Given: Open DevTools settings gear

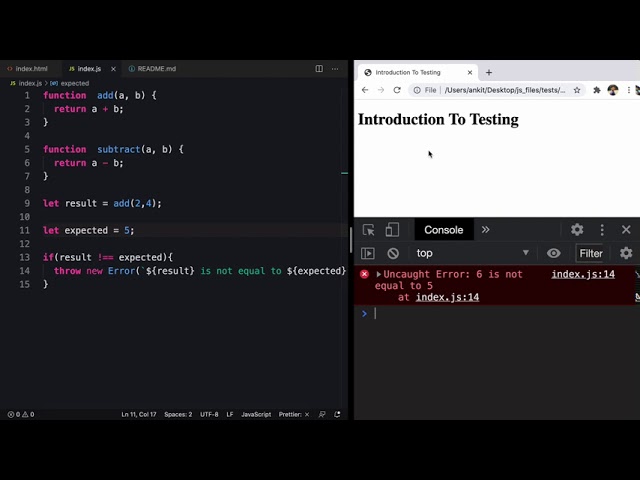Looking at the screenshot, I should 577,230.
